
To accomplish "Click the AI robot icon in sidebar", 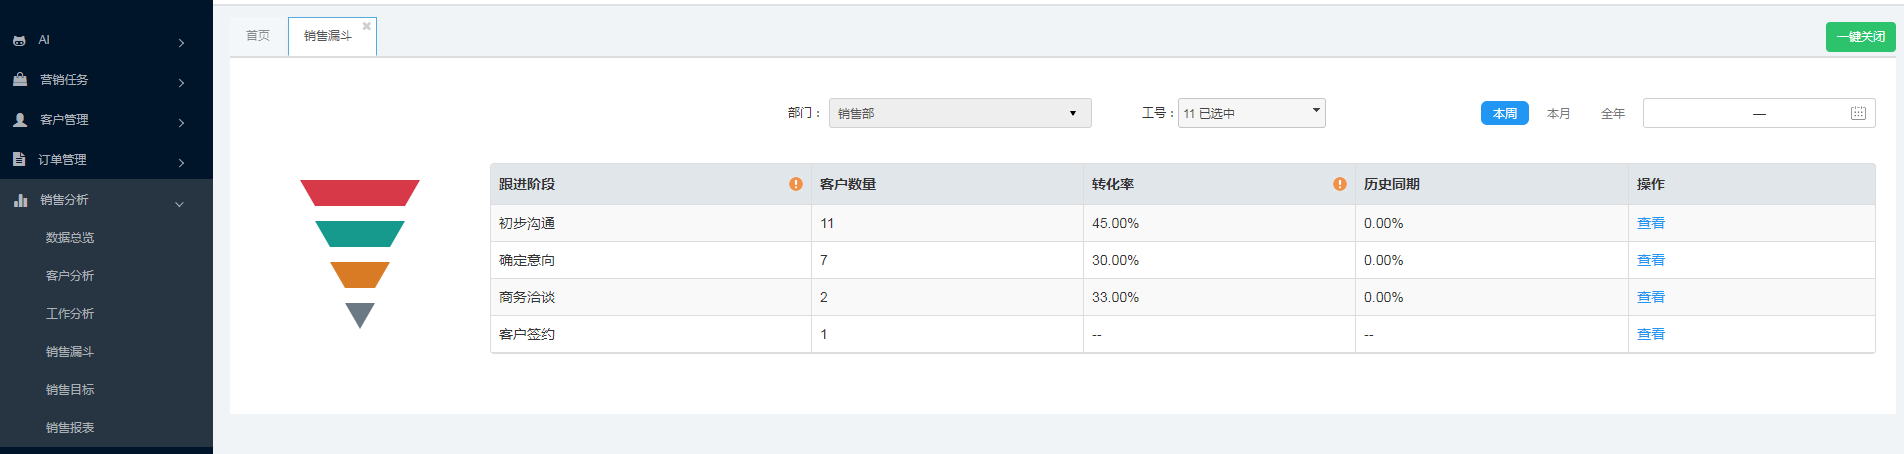I will 19,41.
